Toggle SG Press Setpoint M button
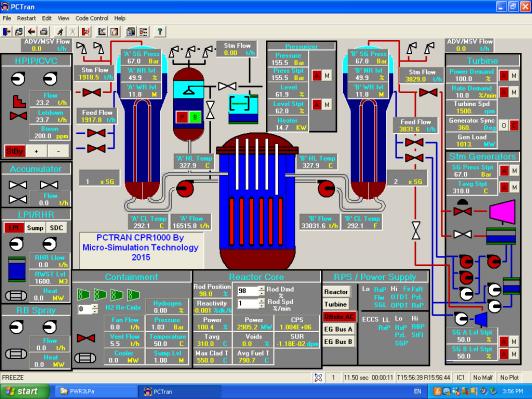532x399 pixels. [x=514, y=170]
